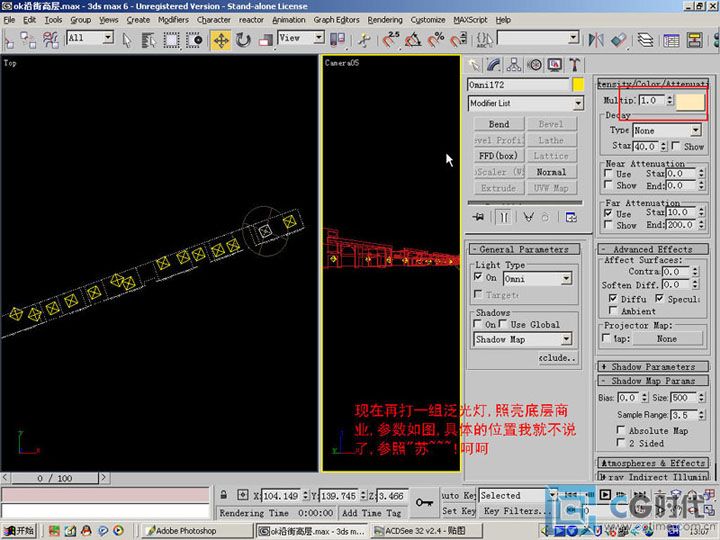Click the Omni172 object name field

[x=518, y=84]
